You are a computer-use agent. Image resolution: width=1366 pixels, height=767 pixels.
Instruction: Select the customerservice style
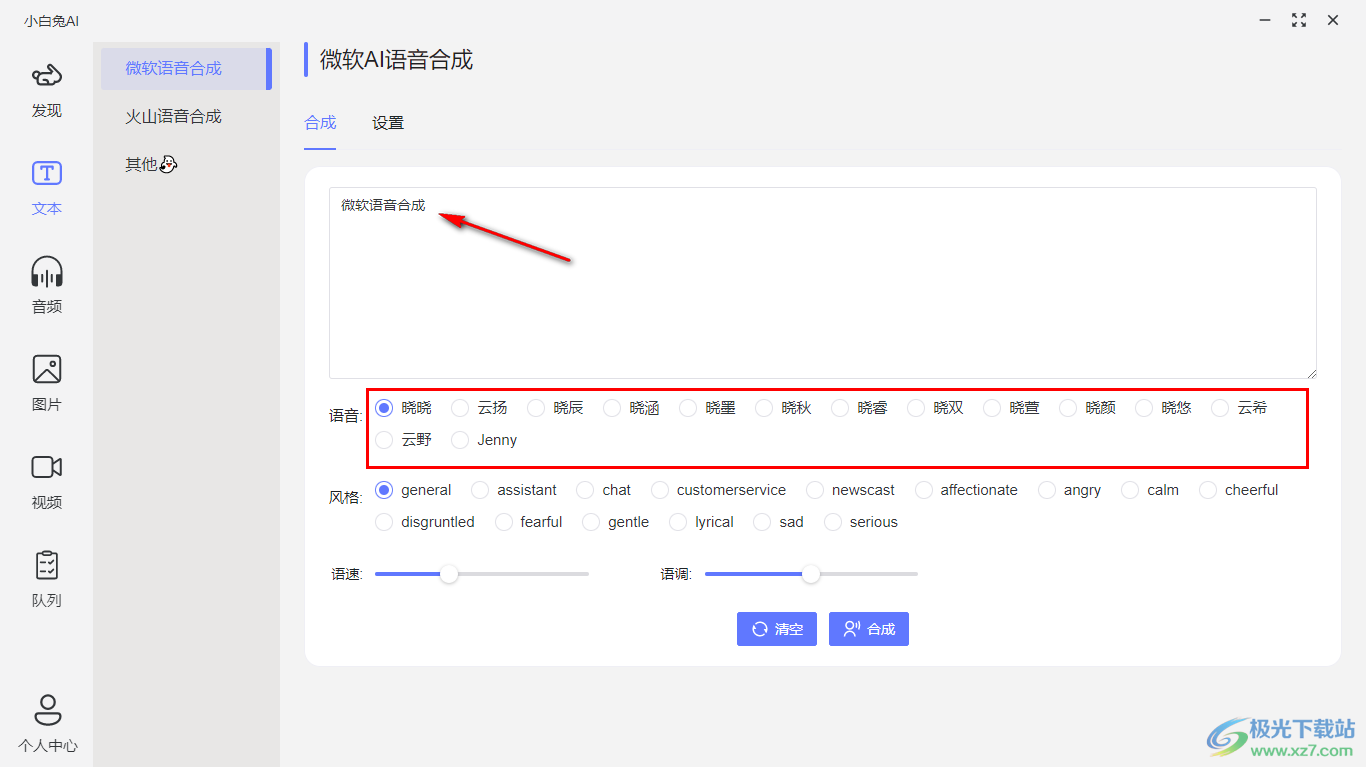coord(719,490)
